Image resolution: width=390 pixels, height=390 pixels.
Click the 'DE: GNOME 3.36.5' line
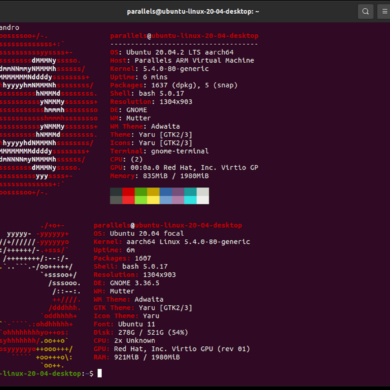[x=126, y=283]
